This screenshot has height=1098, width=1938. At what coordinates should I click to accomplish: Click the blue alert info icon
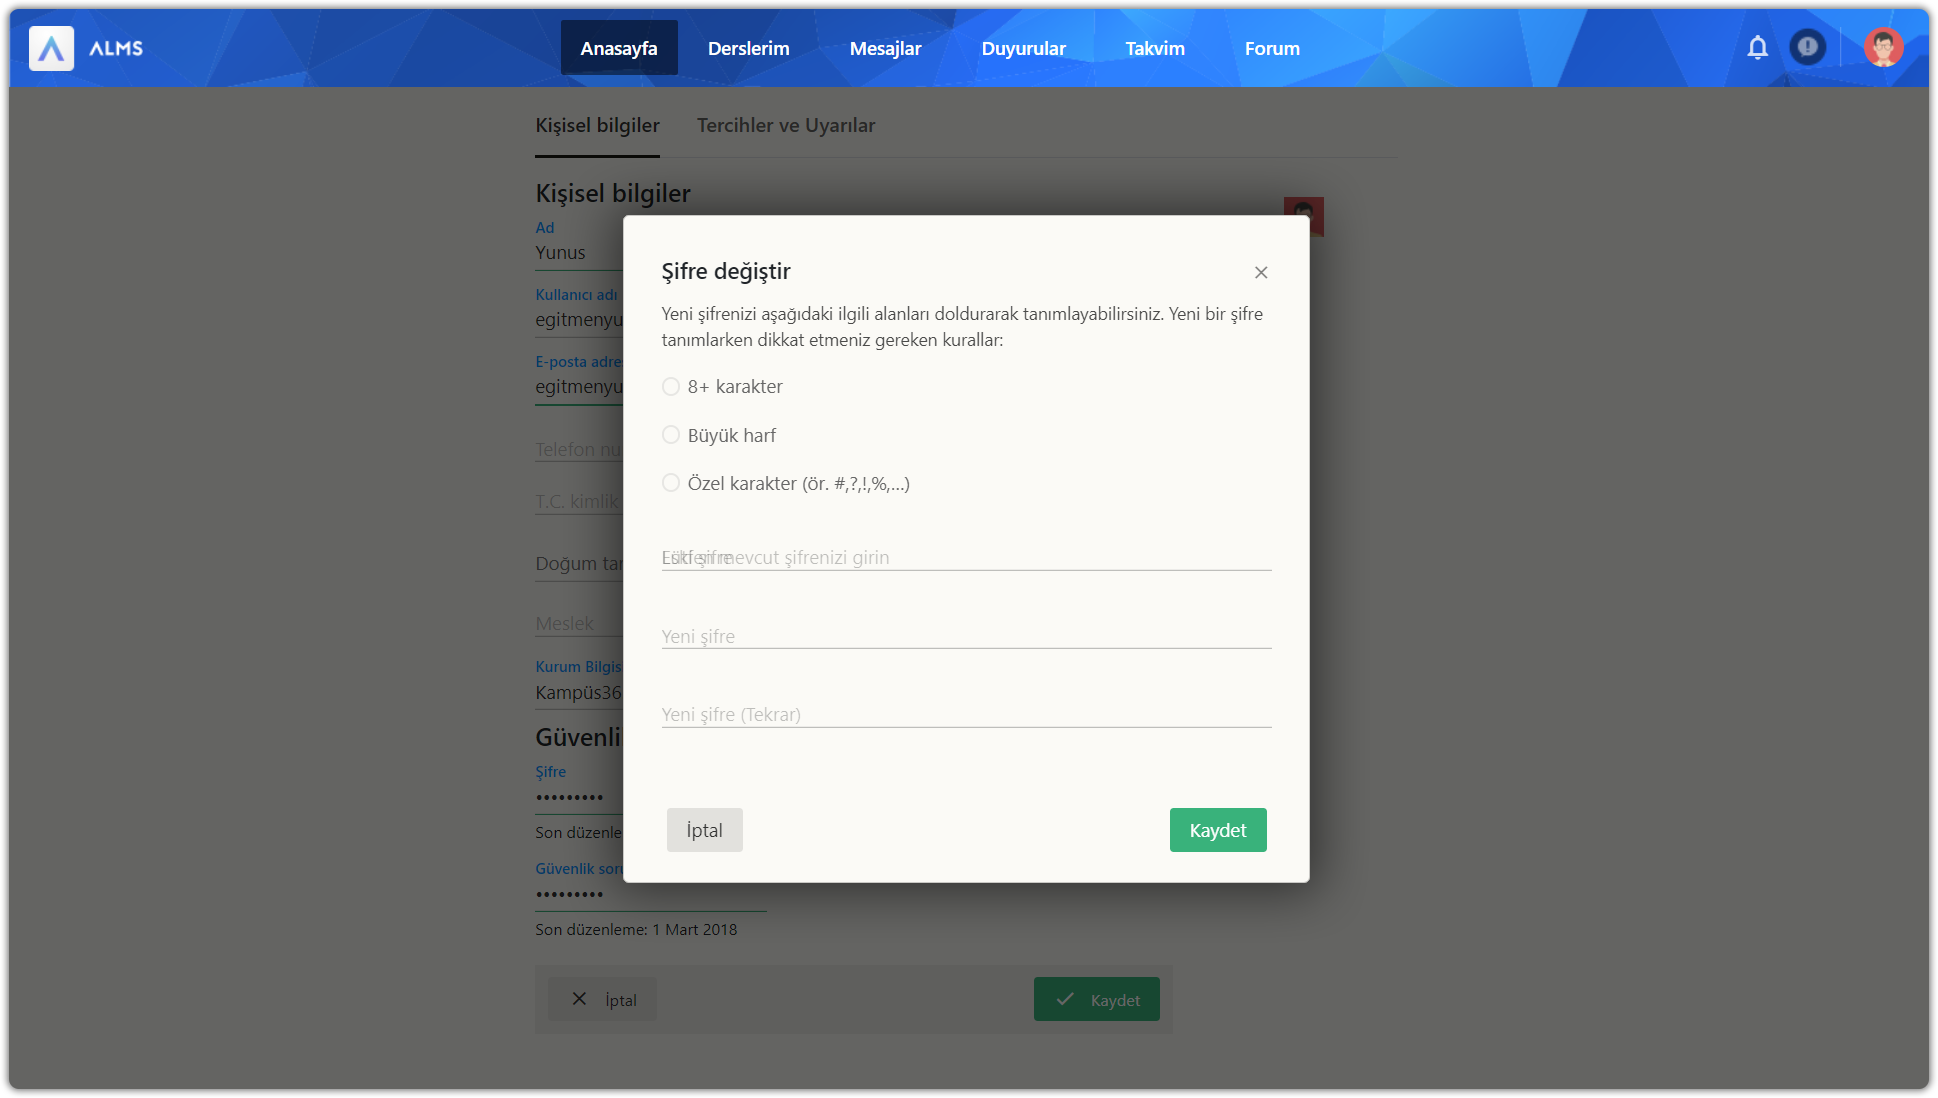(1807, 47)
